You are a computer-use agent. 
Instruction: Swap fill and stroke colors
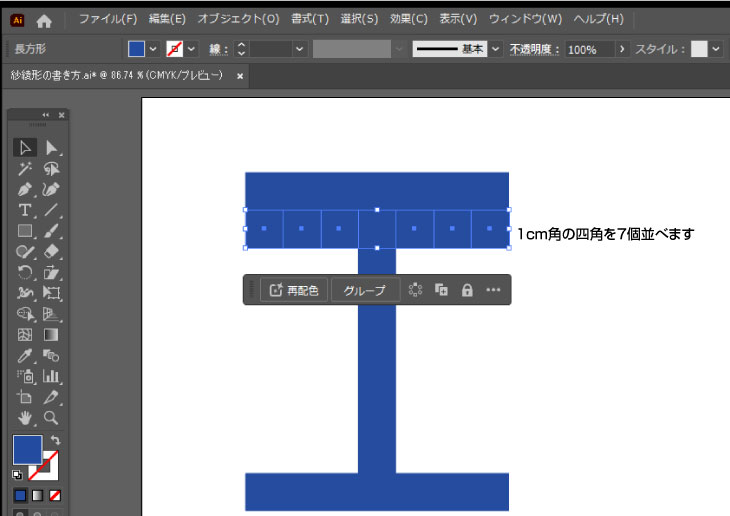click(x=56, y=440)
